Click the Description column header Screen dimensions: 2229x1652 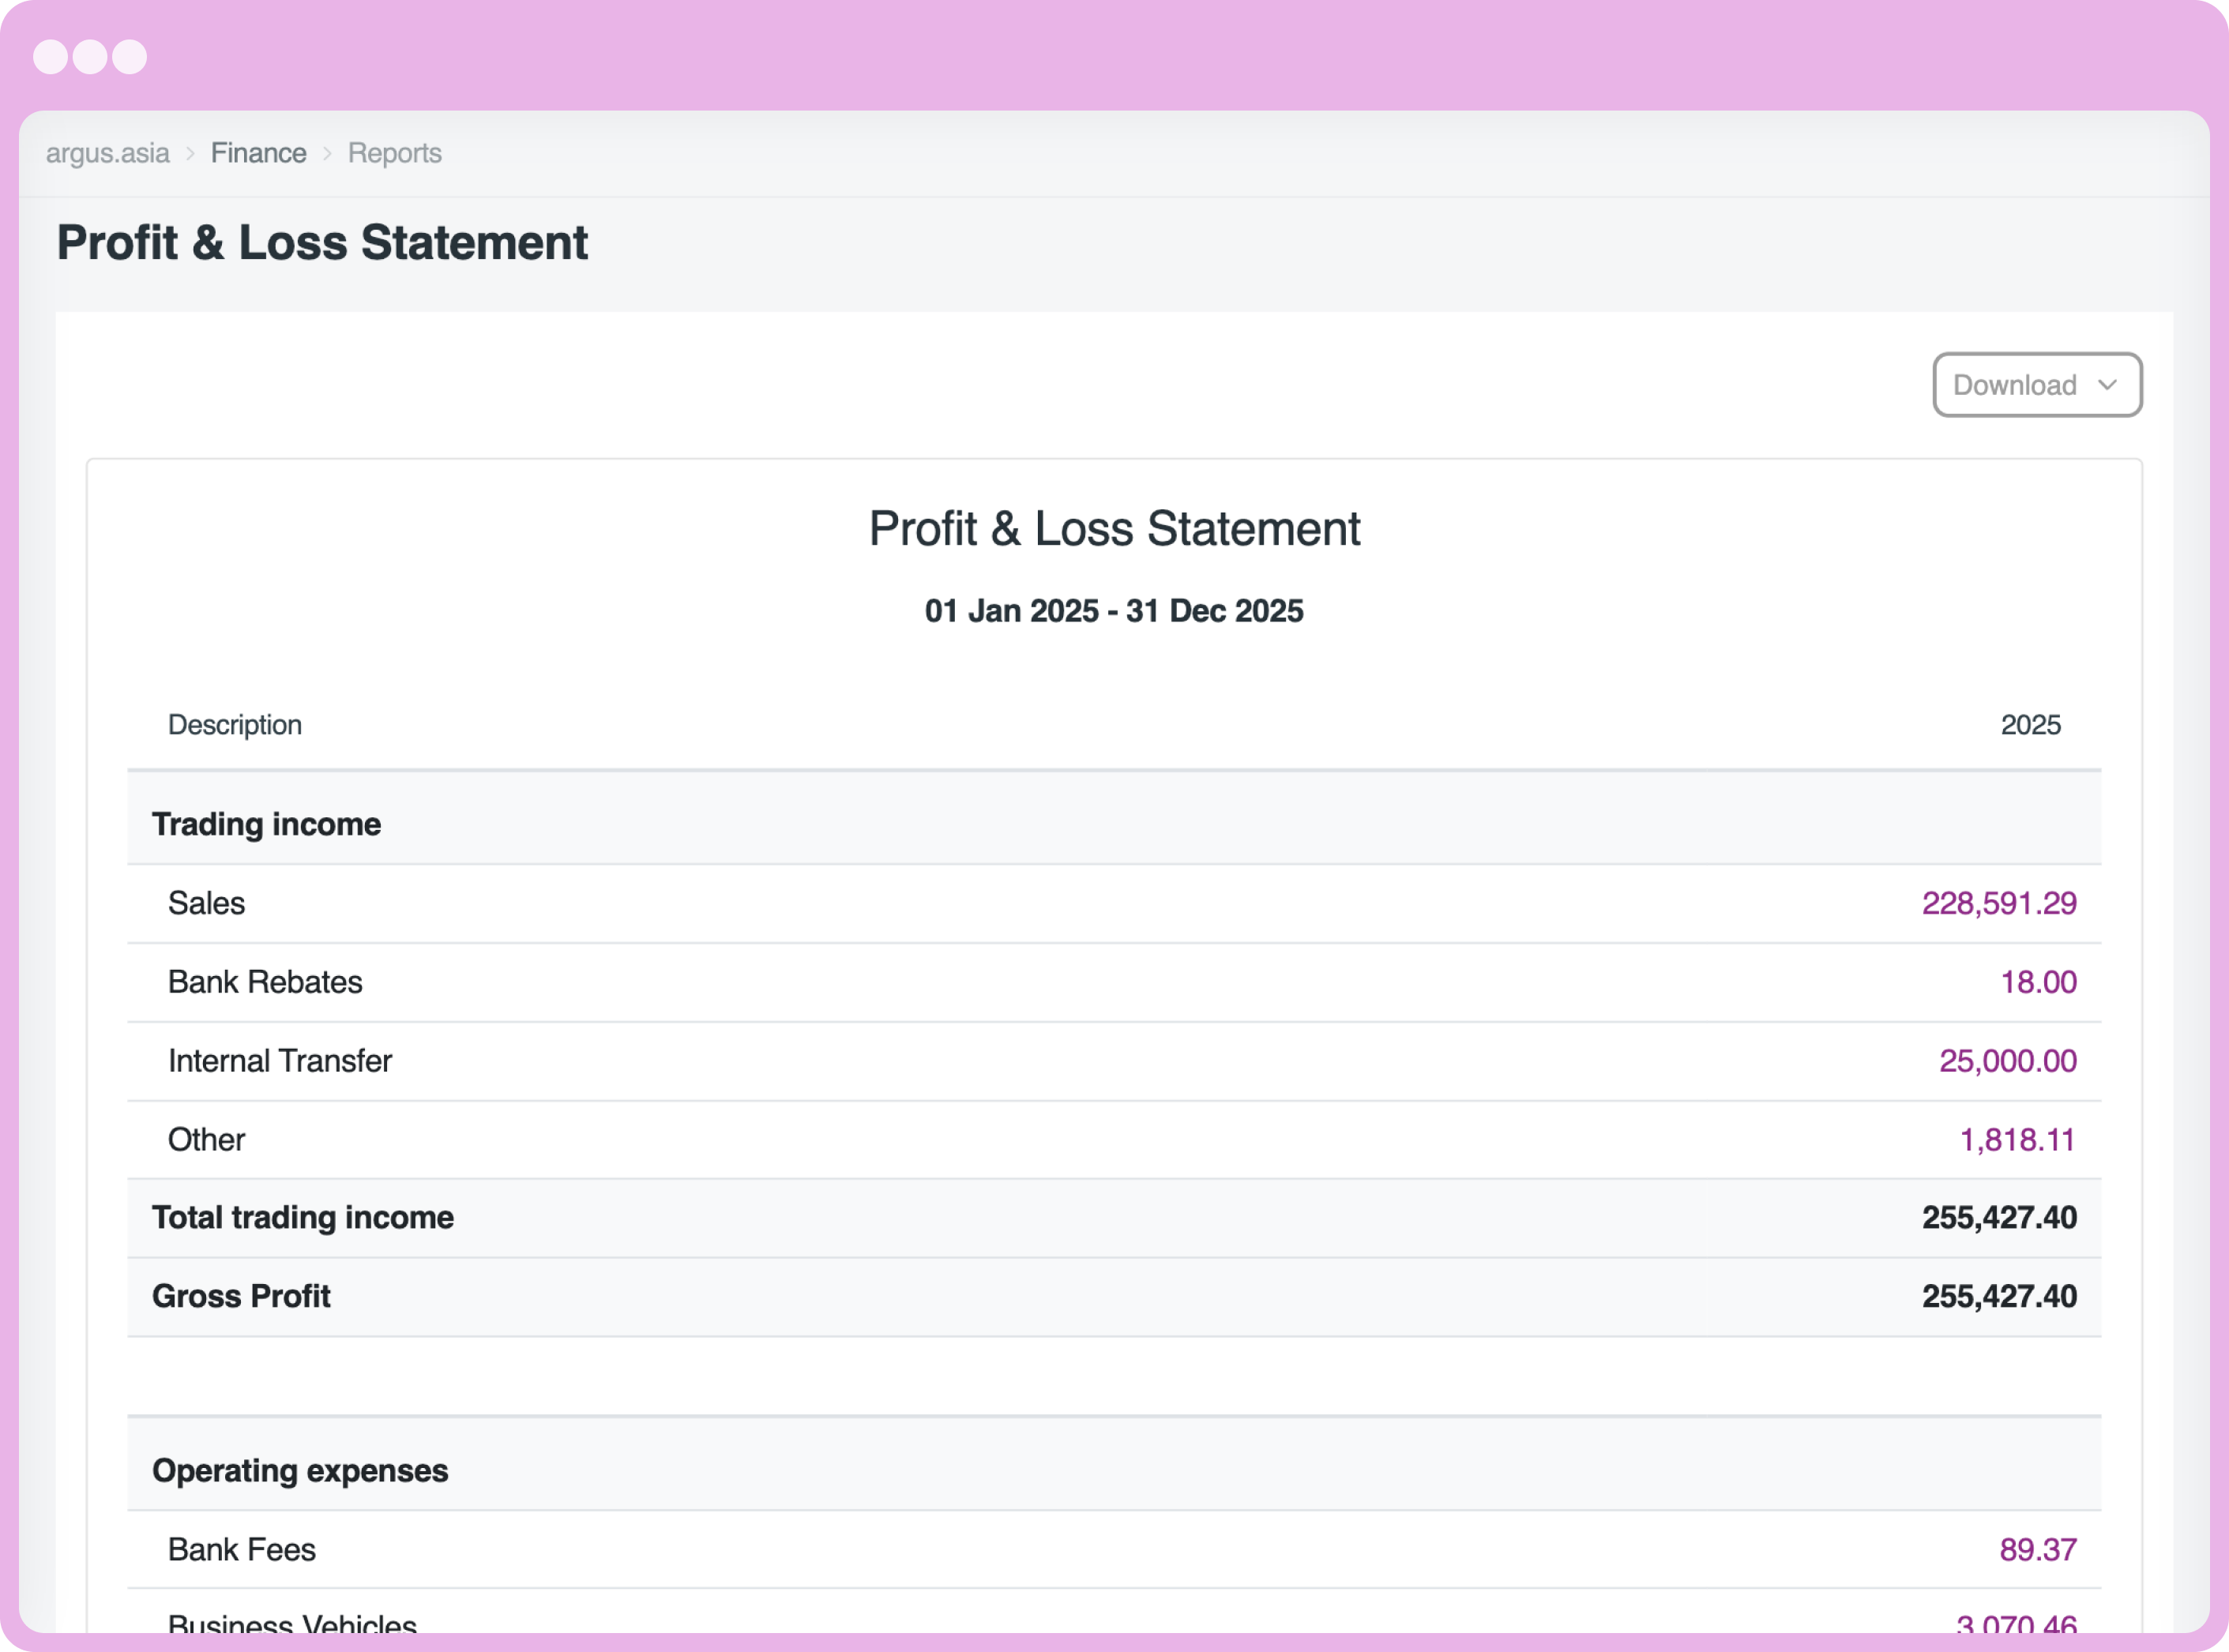(234, 724)
